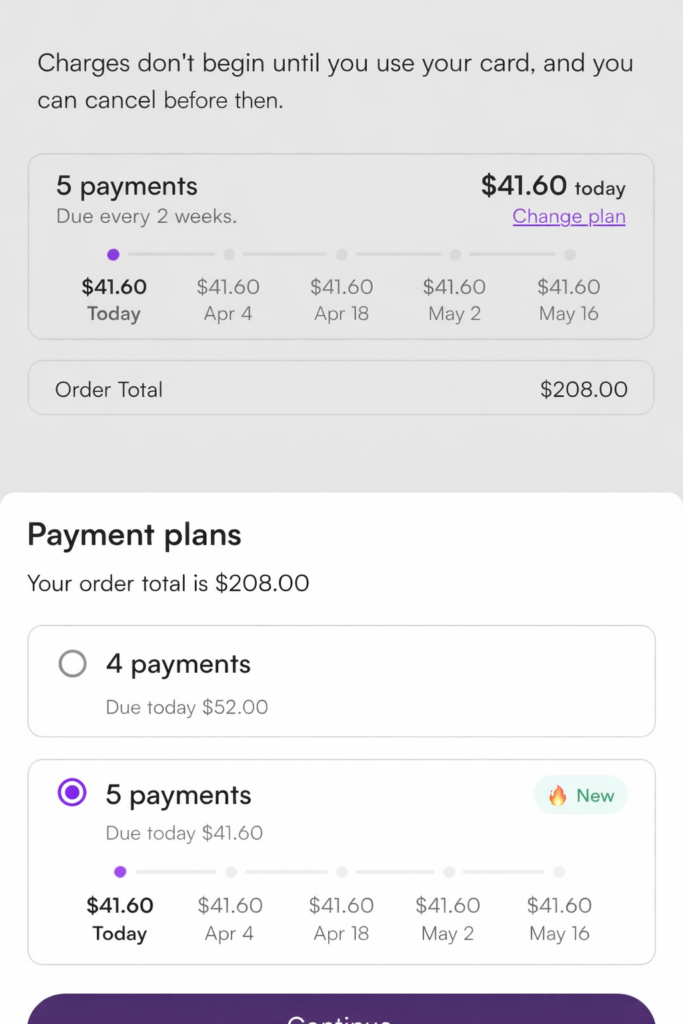Screen dimensions: 683x1024
Task: Tap the Order Total row
Action: 341,389
